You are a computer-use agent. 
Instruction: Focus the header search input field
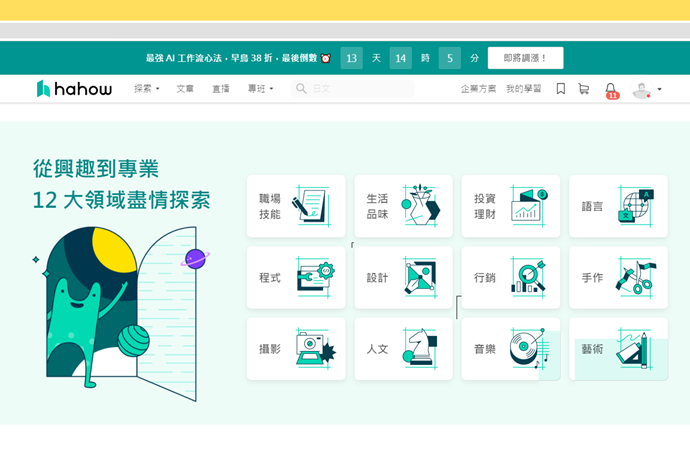click(x=360, y=89)
